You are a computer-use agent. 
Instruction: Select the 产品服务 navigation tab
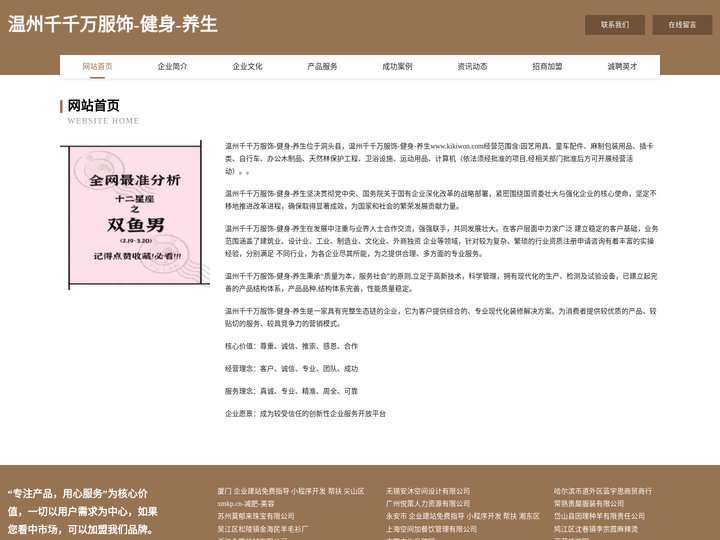(322, 67)
